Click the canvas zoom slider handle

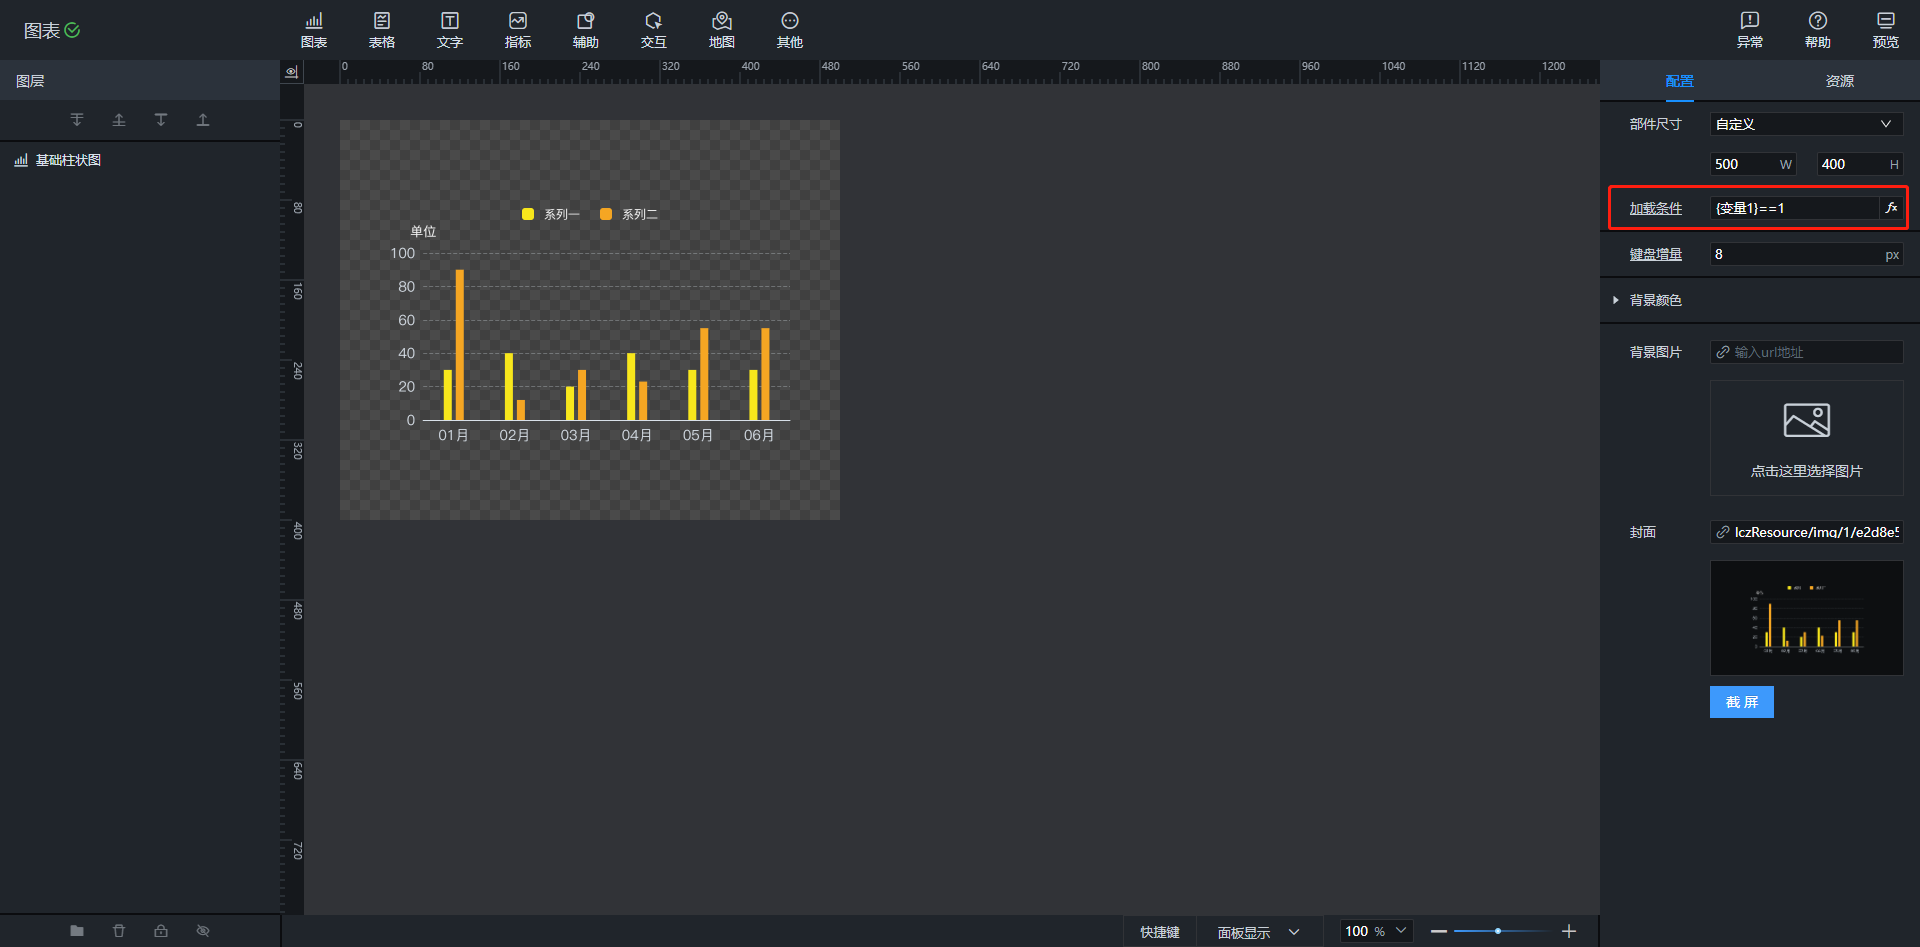[x=1497, y=931]
